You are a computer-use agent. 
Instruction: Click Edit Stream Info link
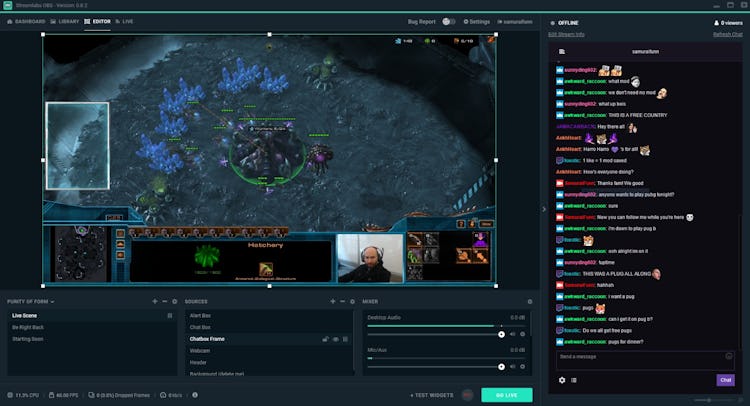[x=566, y=34]
